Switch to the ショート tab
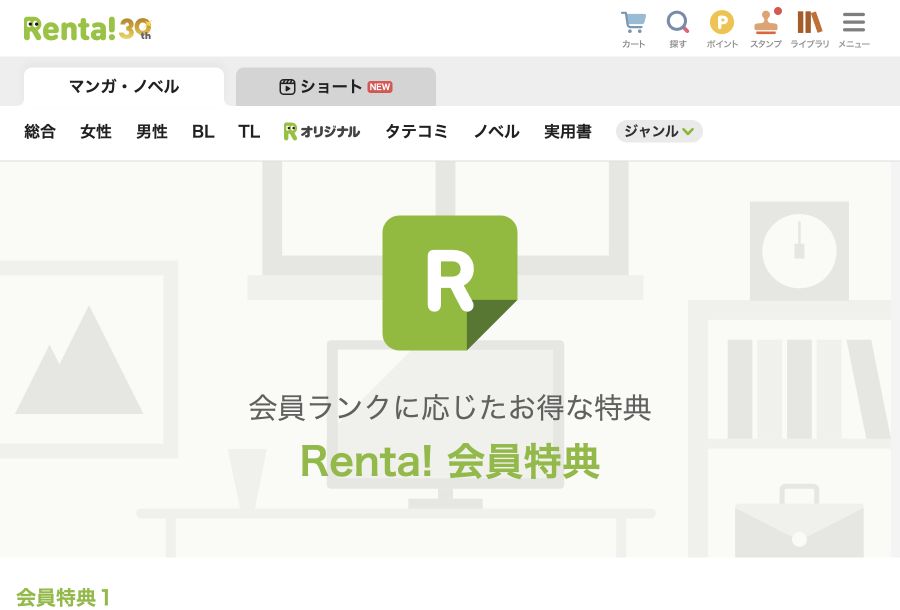The image size is (900, 610). [x=336, y=87]
